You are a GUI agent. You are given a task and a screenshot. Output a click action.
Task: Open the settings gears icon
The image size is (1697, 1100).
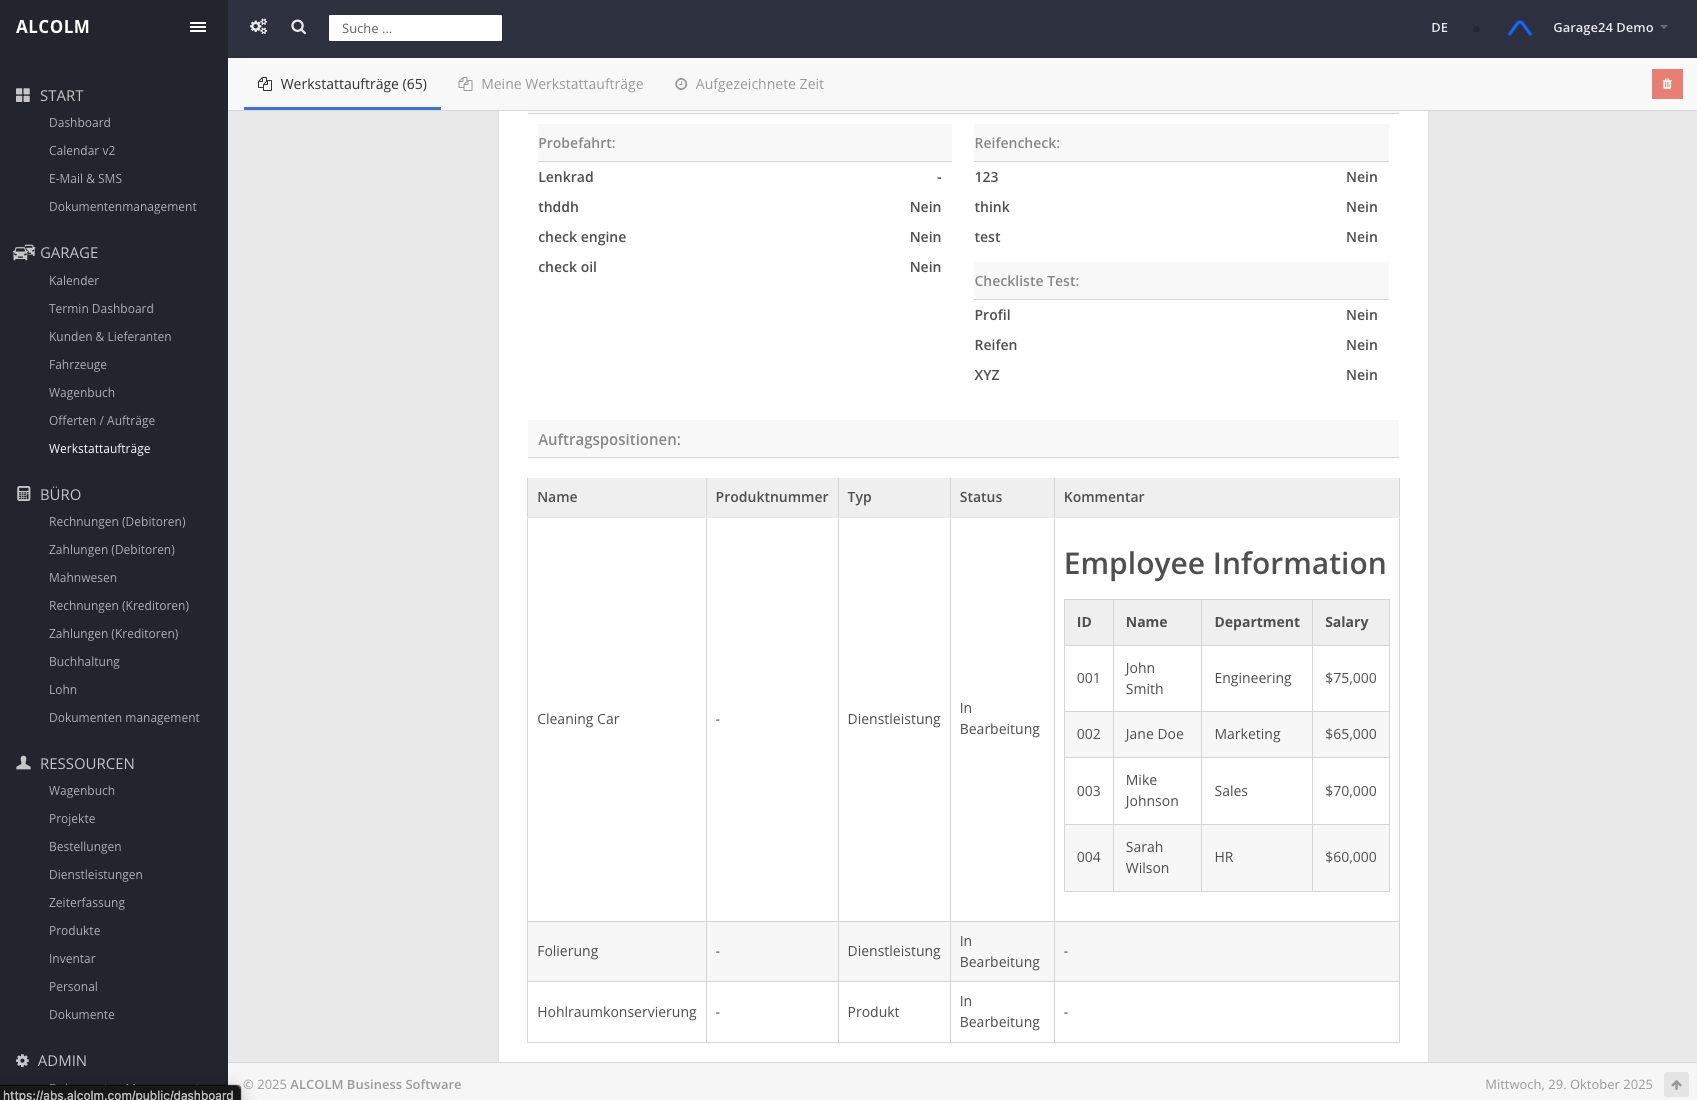point(259,27)
